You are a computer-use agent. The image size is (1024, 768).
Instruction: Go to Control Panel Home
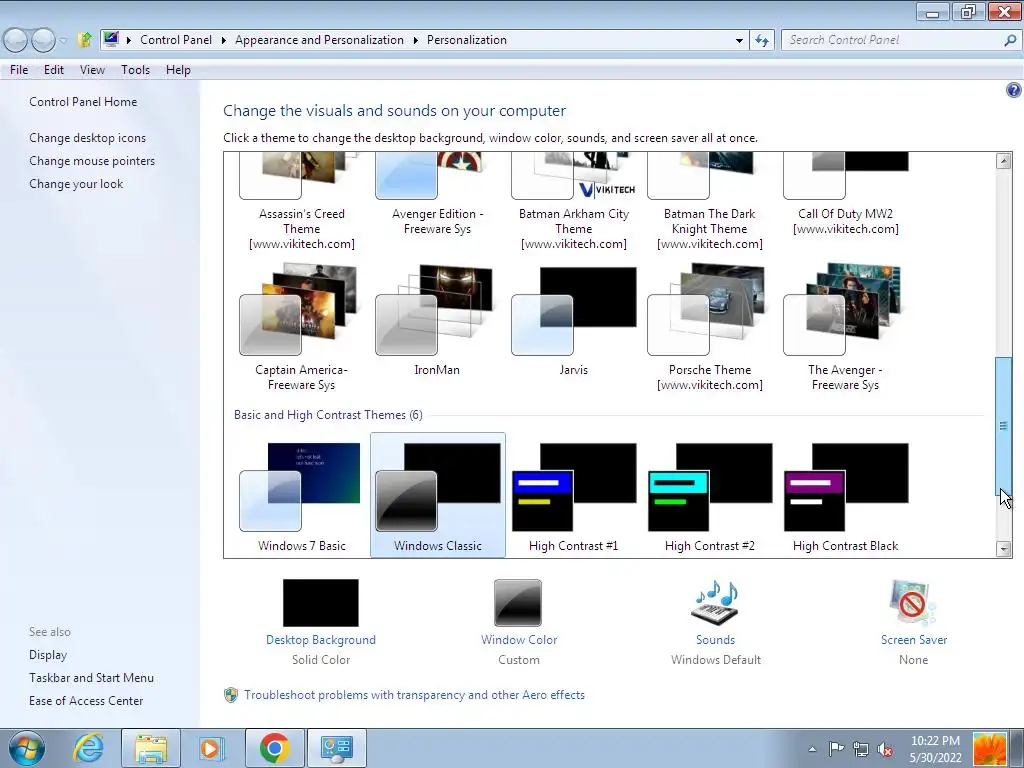pos(83,102)
